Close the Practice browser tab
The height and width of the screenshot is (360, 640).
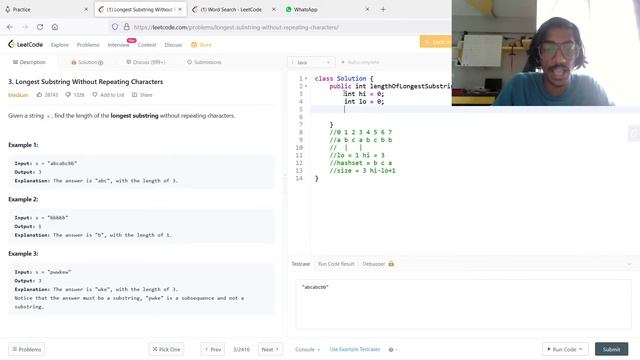point(86,9)
